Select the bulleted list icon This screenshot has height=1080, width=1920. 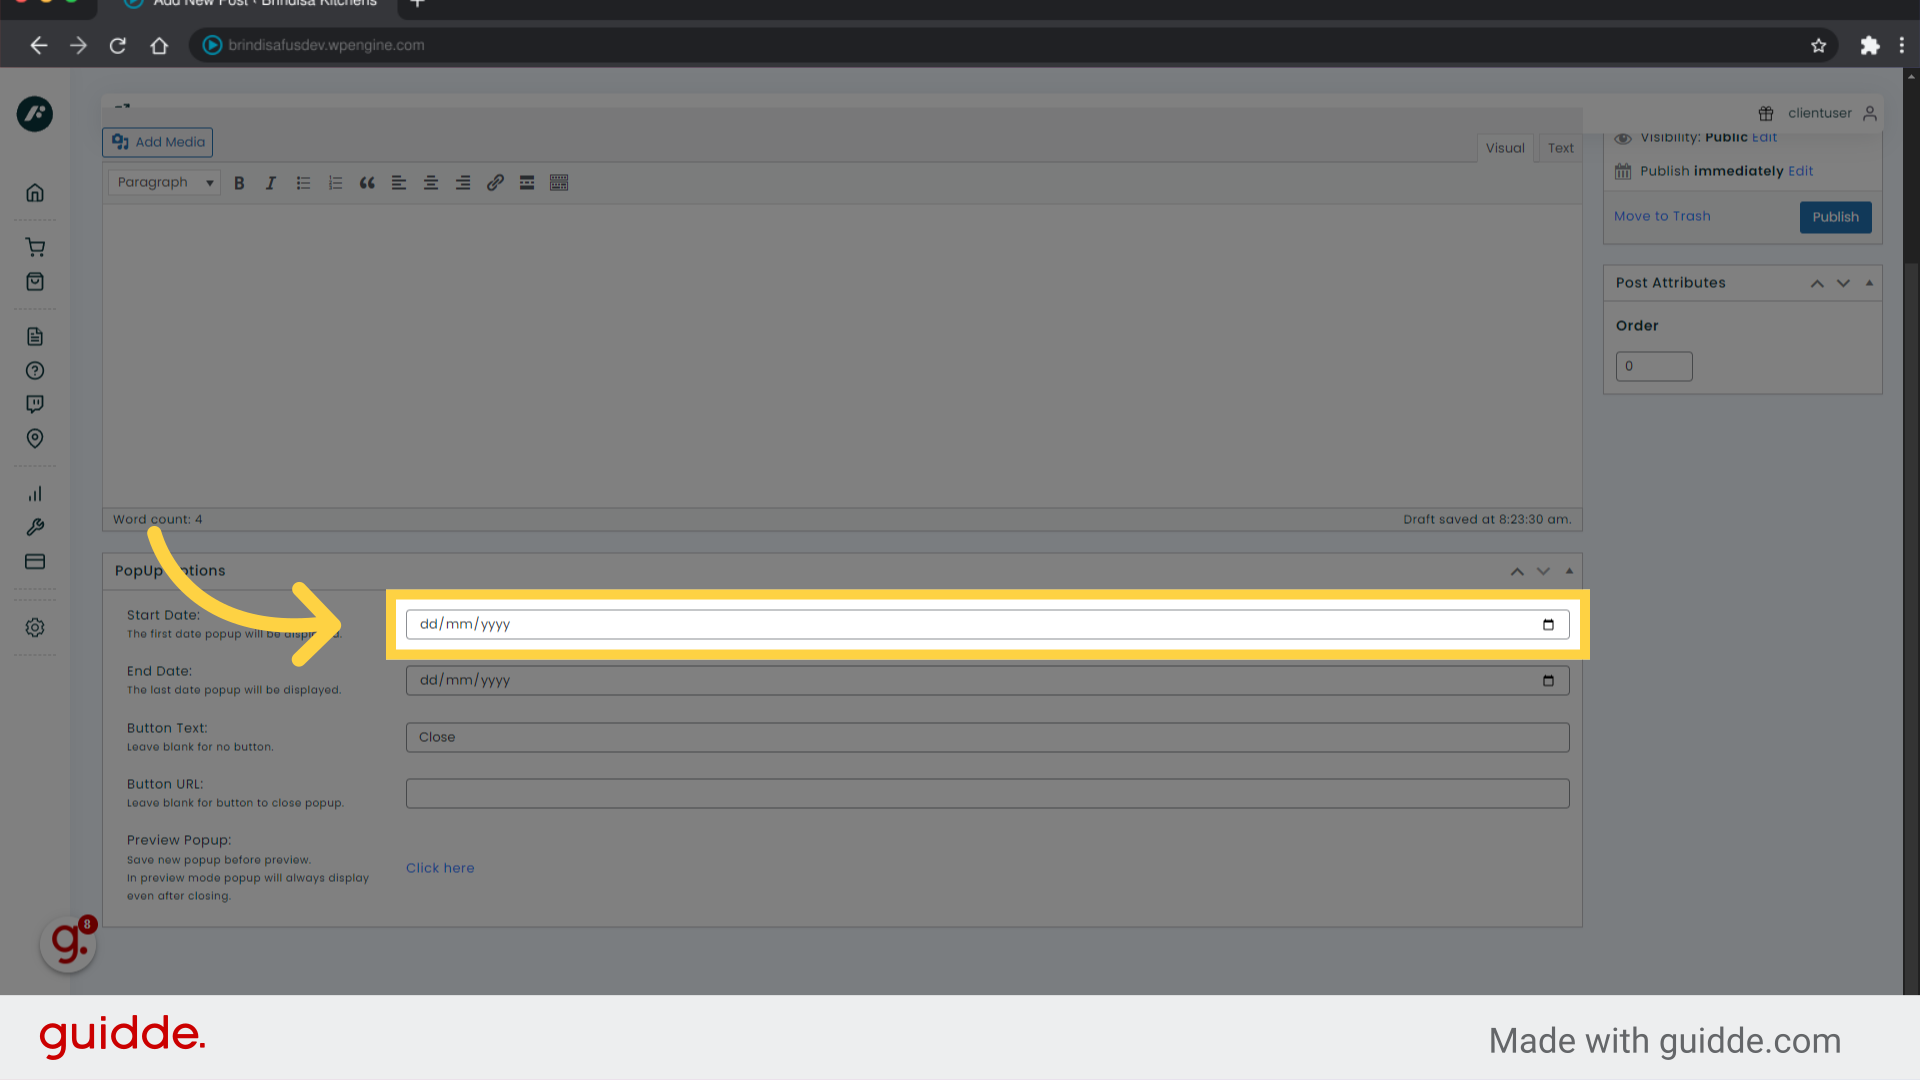tap(303, 183)
